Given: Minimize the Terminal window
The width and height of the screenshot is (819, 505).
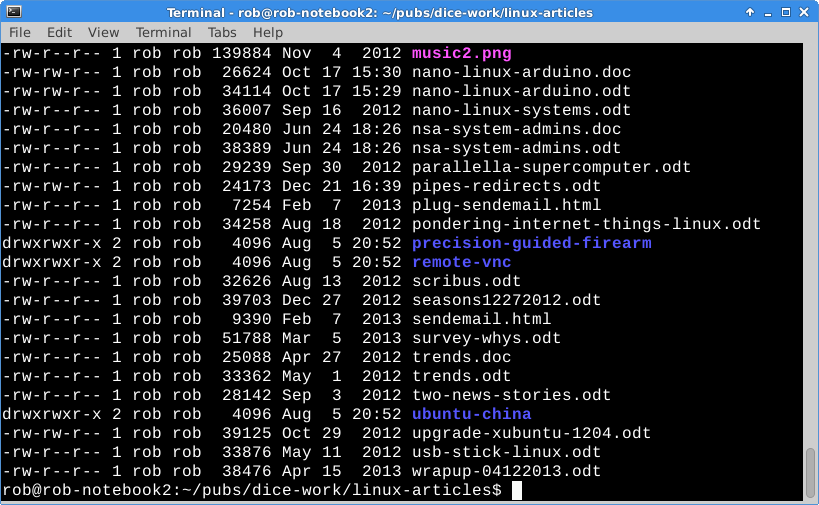Looking at the screenshot, I should [x=768, y=12].
